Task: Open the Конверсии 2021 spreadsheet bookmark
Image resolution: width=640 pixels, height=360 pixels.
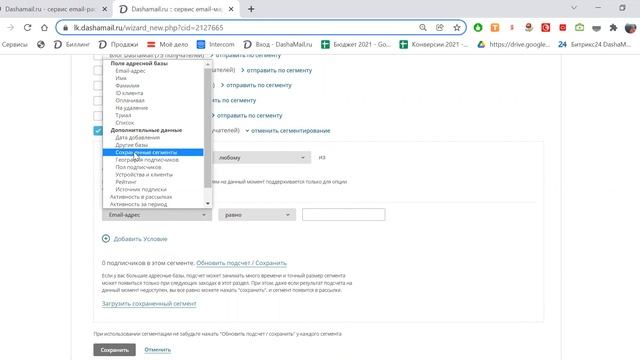Action: (434, 44)
